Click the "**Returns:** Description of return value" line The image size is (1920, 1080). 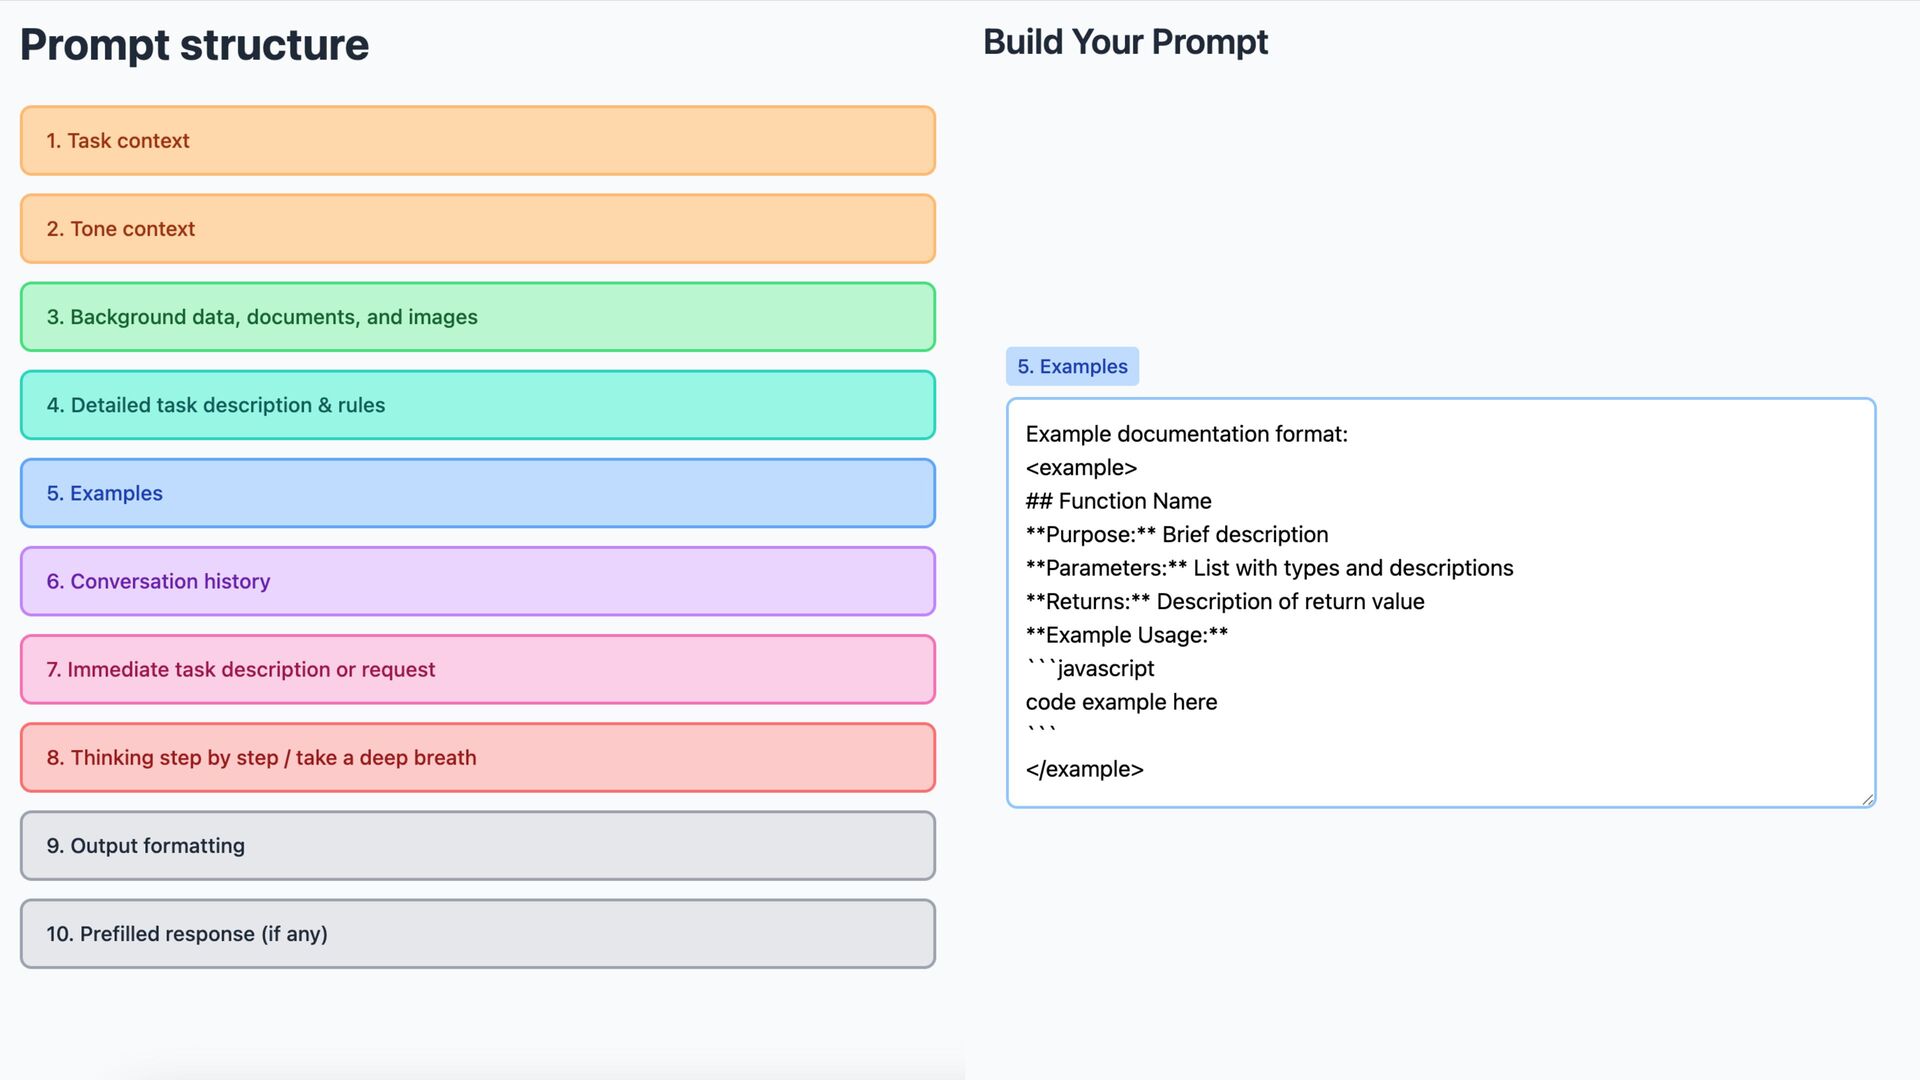point(1225,602)
